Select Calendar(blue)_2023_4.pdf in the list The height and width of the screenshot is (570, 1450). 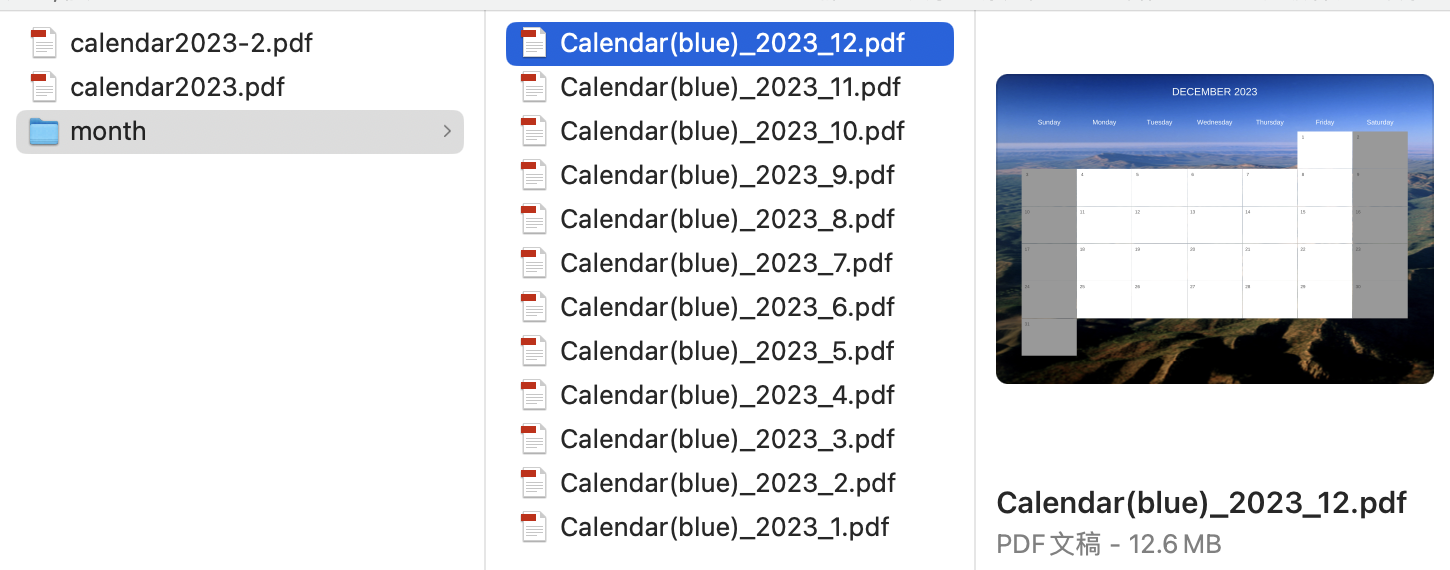click(x=727, y=395)
